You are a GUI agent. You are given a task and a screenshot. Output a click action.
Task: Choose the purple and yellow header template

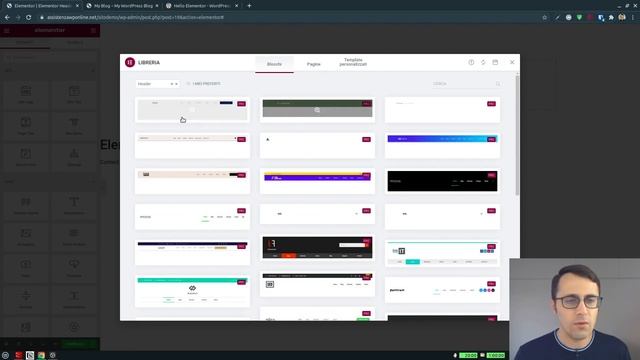pyautogui.click(x=317, y=181)
